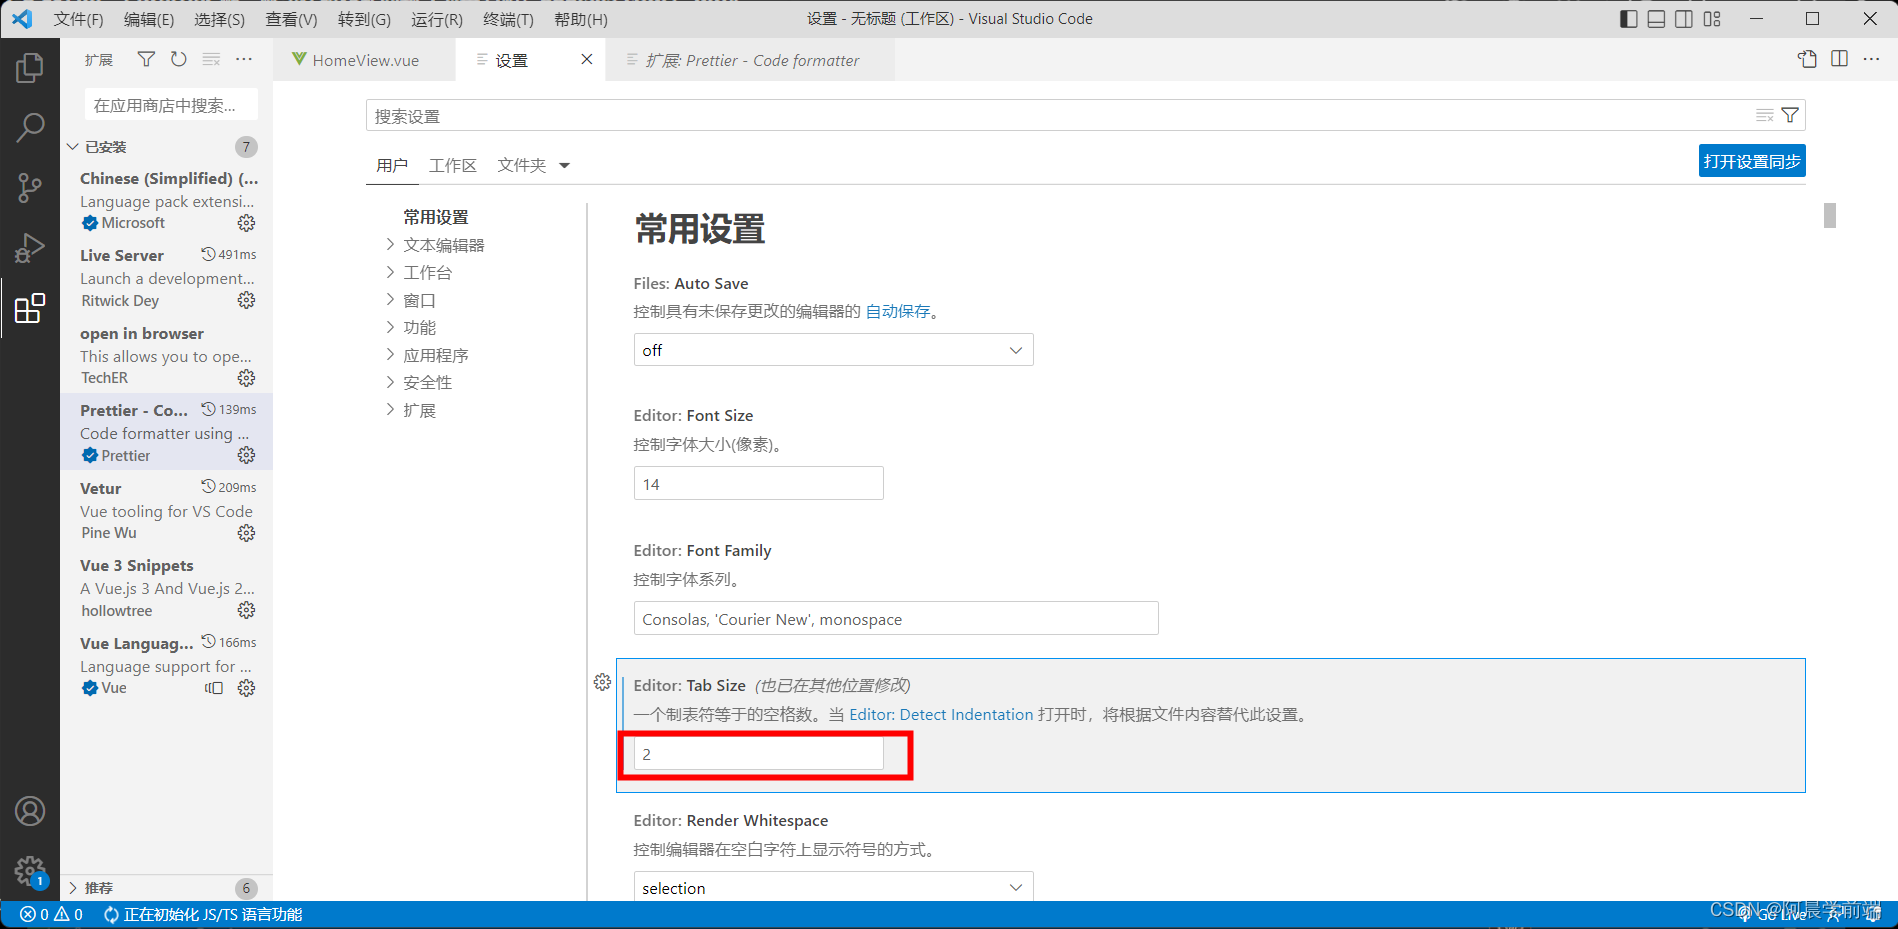Click the 打开设置同步 button
Image resolution: width=1898 pixels, height=929 pixels.
[1751, 160]
